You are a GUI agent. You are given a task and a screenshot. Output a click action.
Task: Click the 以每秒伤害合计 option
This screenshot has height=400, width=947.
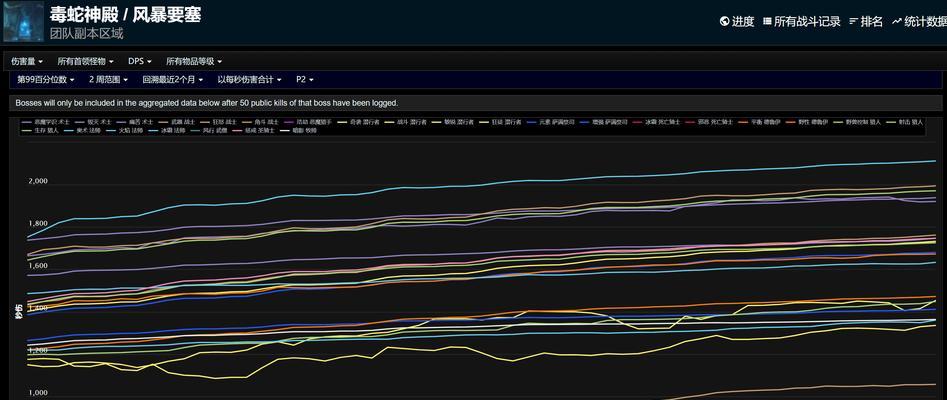tap(249, 79)
